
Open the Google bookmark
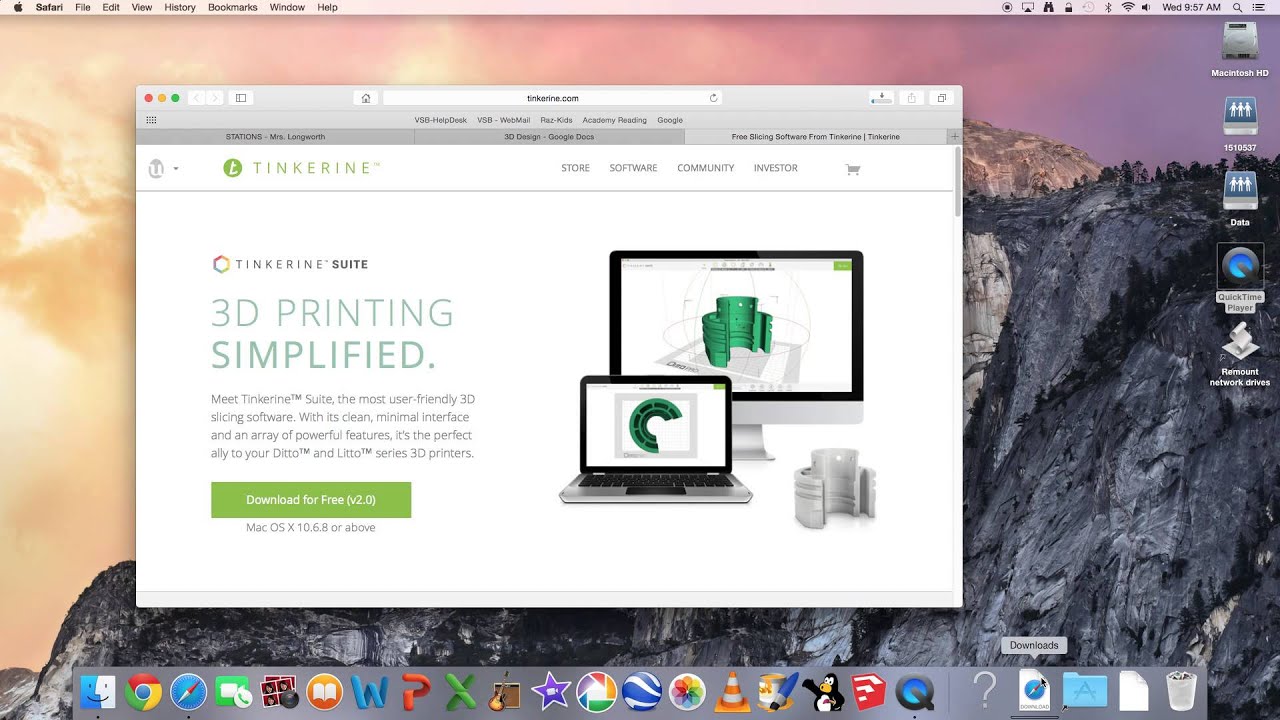670,120
